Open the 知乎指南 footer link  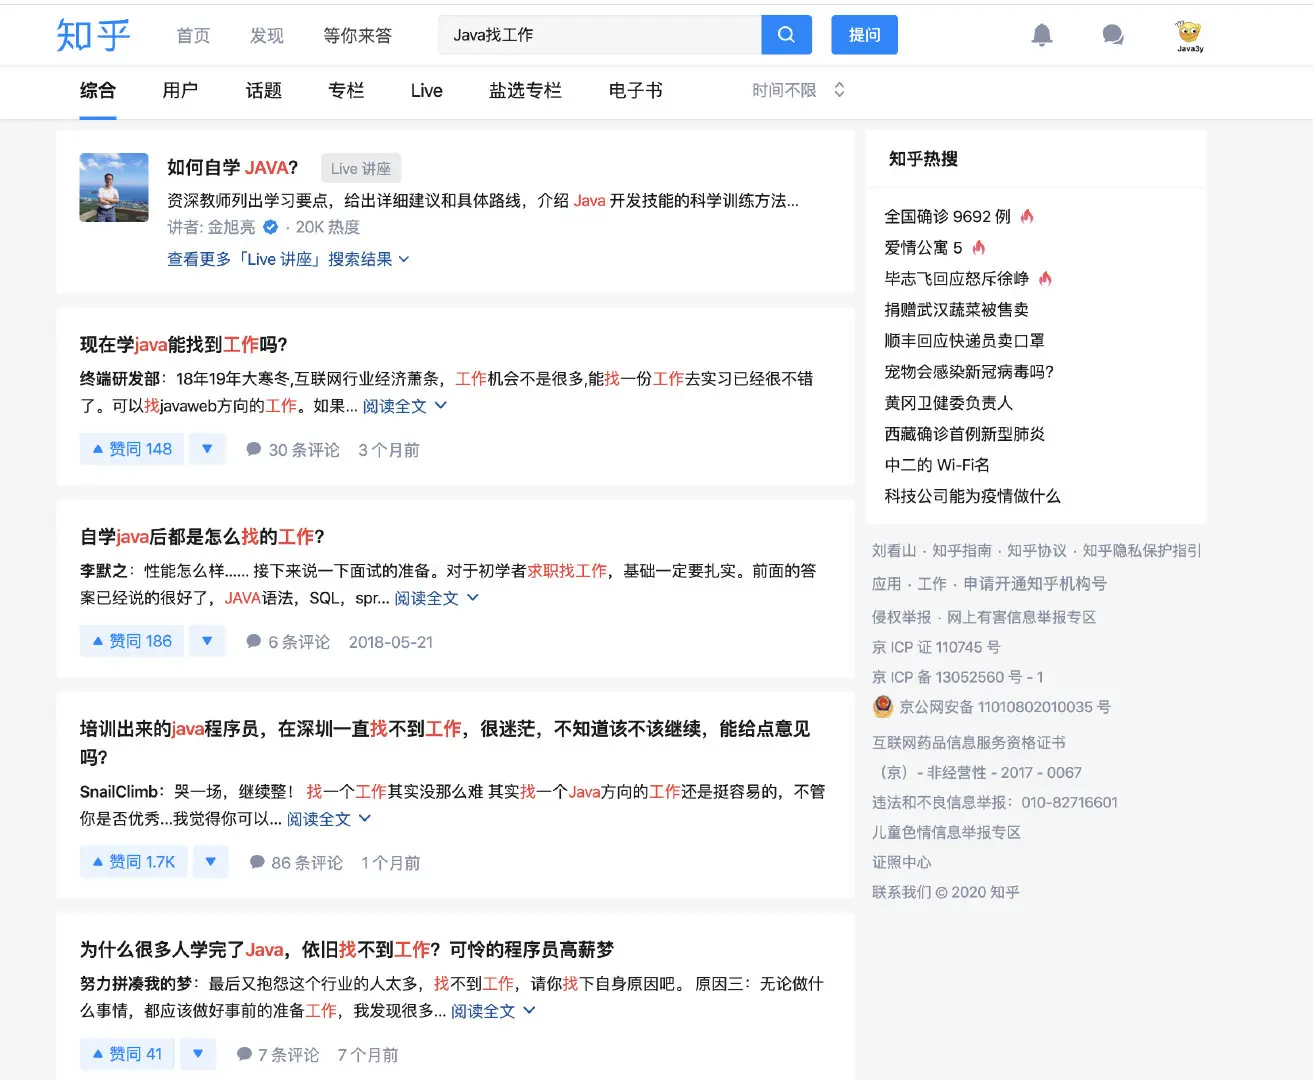[962, 550]
